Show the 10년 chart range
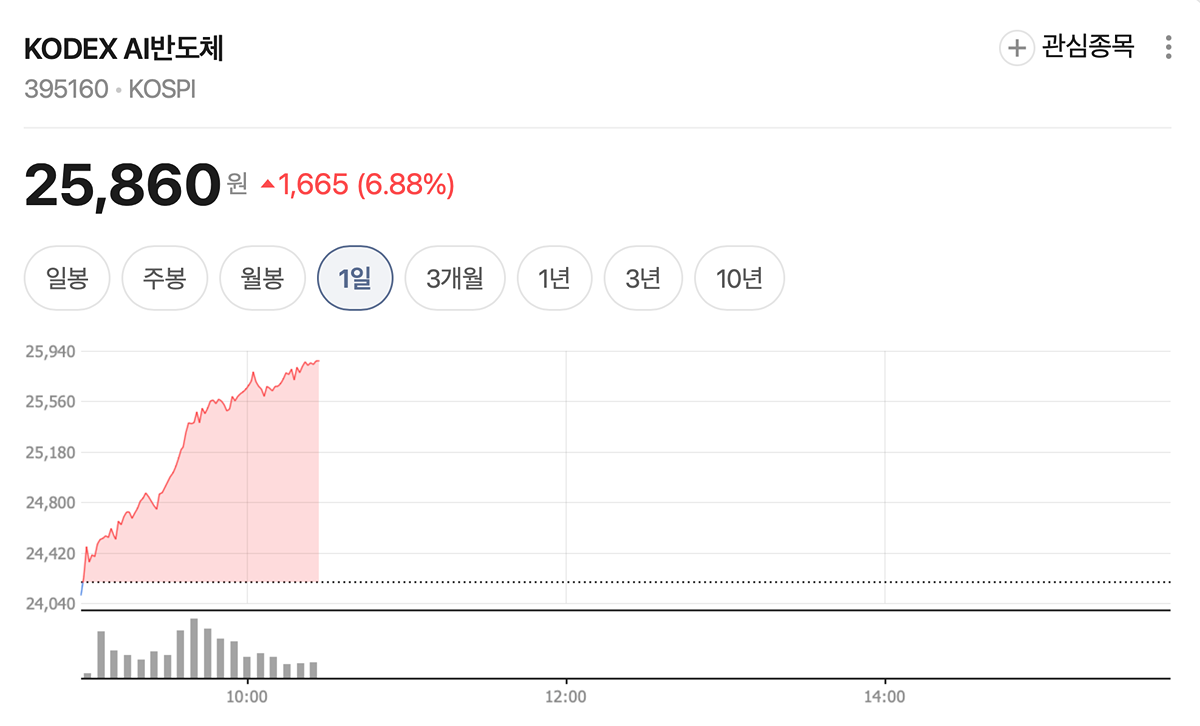 pos(739,278)
